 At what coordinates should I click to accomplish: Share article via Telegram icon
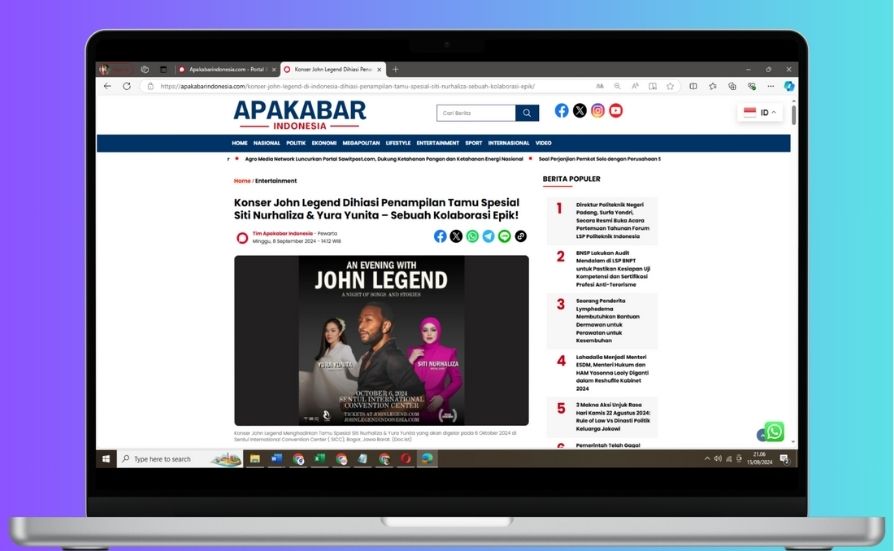[488, 236]
